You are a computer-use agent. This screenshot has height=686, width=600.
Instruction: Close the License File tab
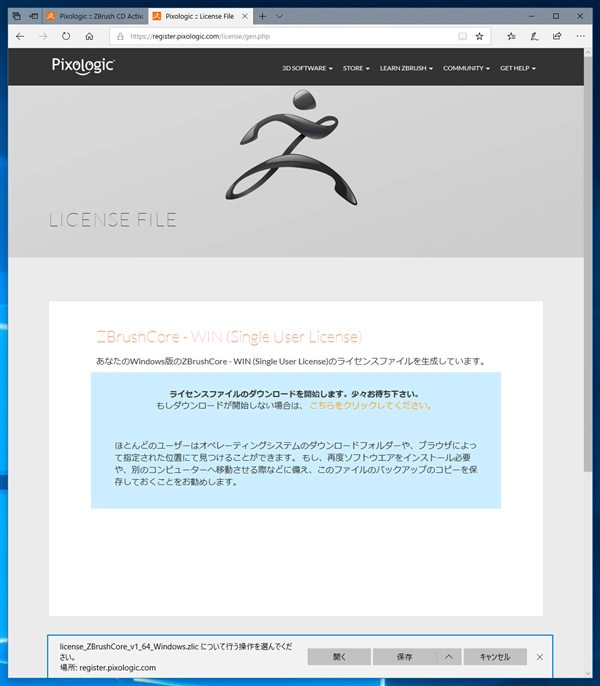245,16
